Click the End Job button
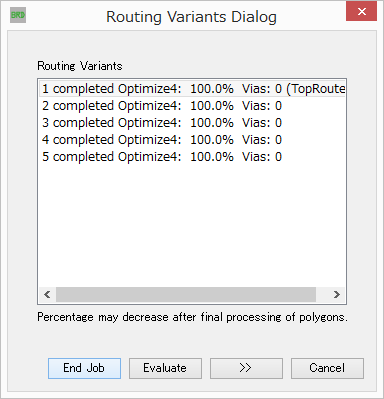The image size is (384, 399). point(84,368)
